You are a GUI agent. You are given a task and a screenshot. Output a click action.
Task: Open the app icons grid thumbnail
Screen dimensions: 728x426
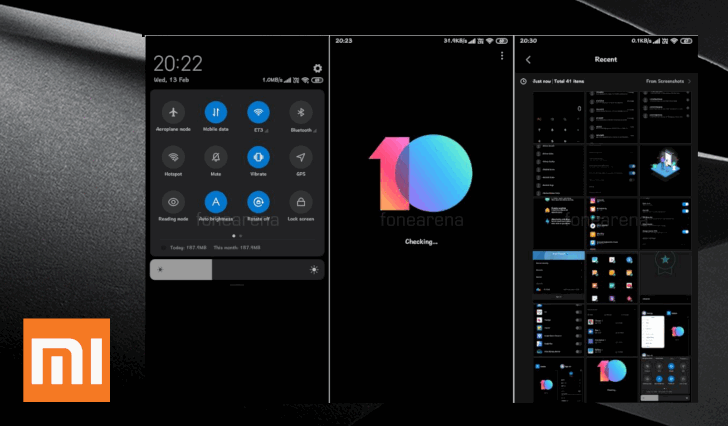pyautogui.click(x=612, y=278)
